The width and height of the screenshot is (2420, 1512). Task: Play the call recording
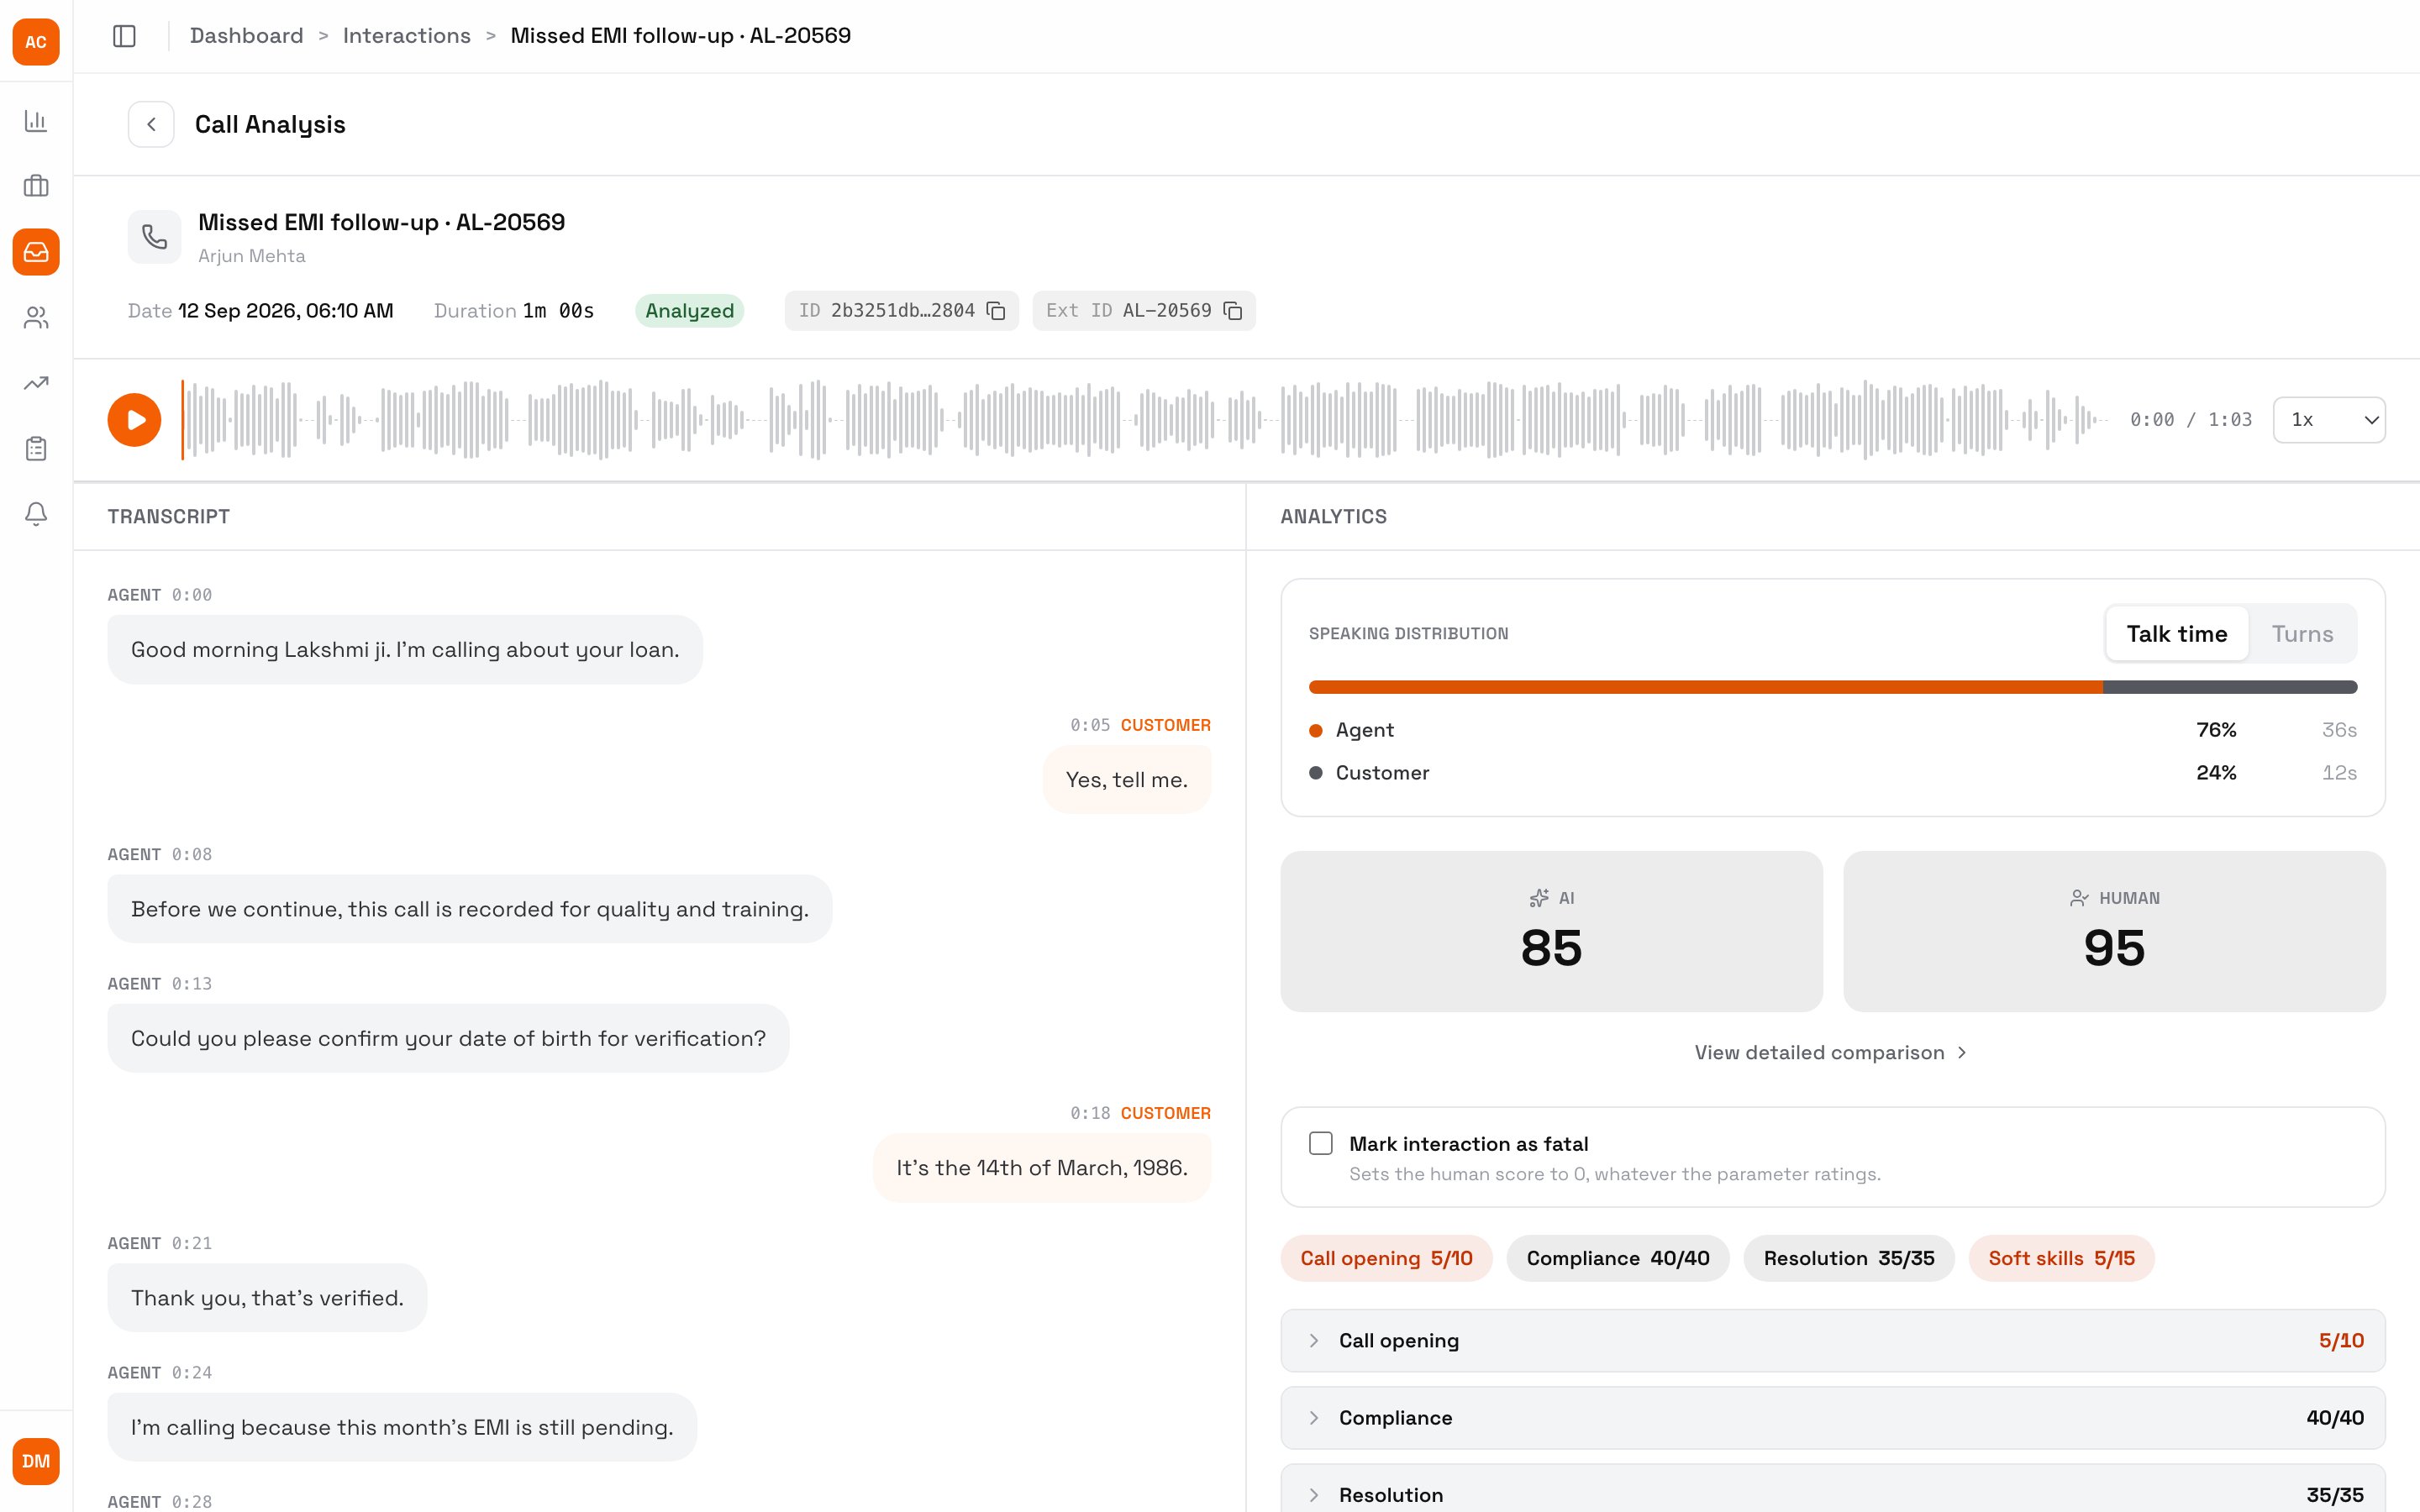tap(134, 420)
